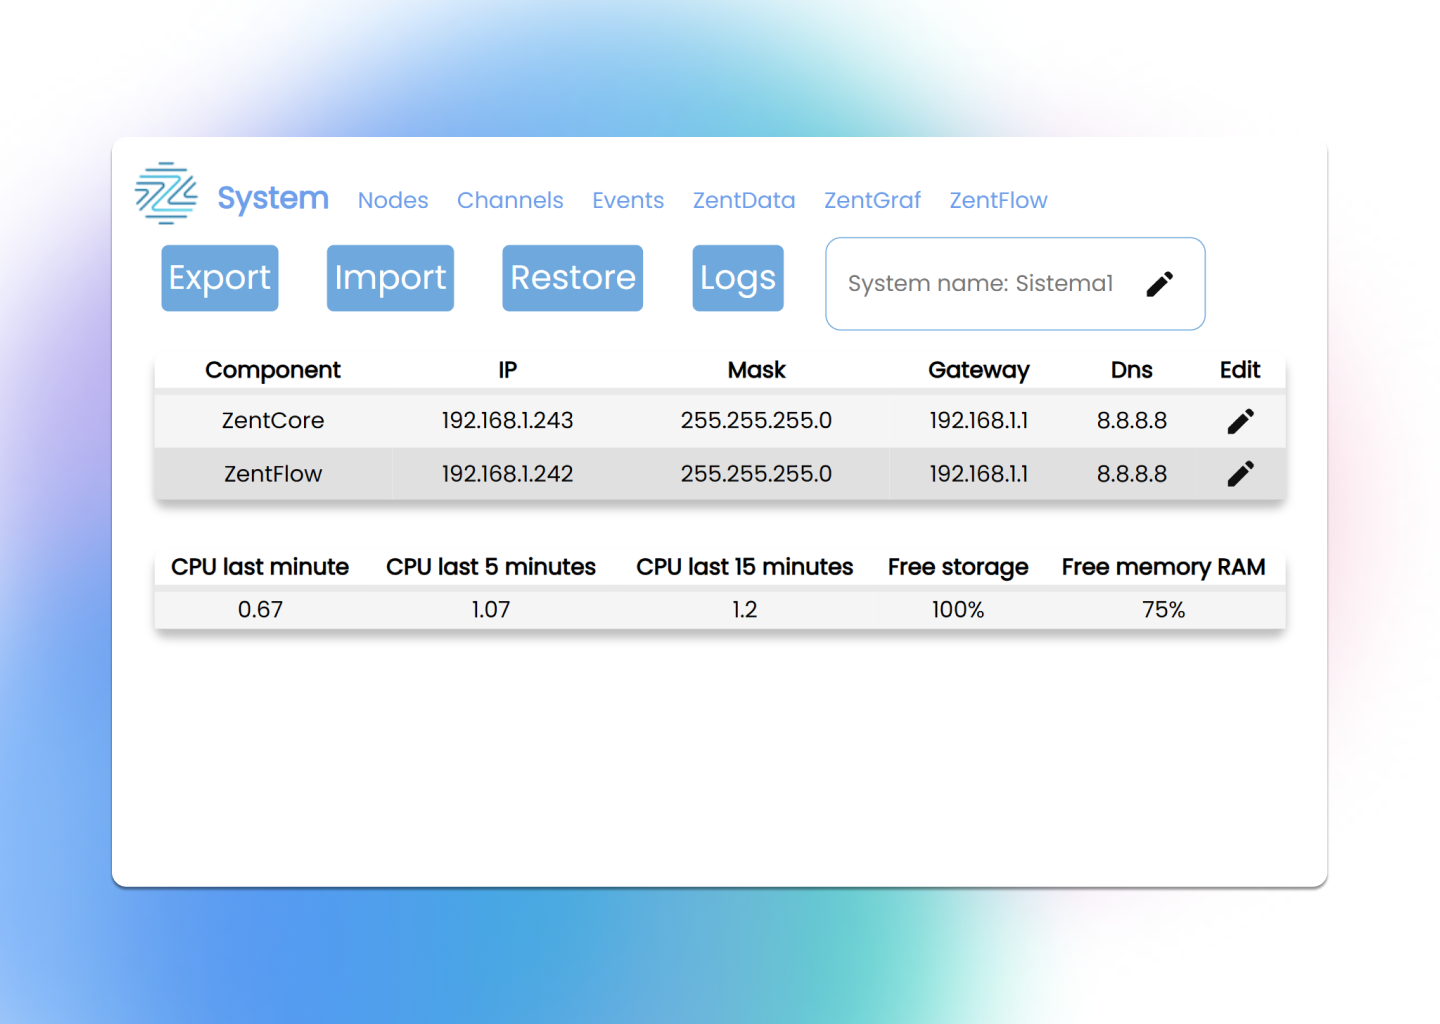Screen dimensions: 1440x1024
Task: Click the IP address 192.168.1.242
Action: click(507, 474)
